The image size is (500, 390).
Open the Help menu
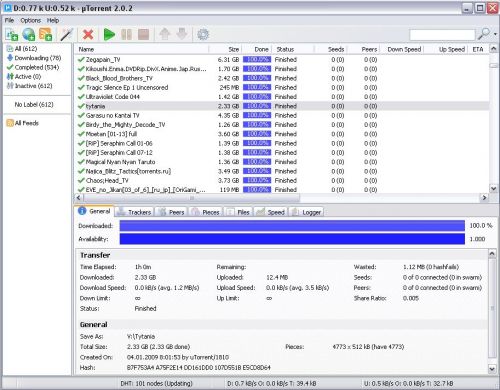[x=53, y=20]
